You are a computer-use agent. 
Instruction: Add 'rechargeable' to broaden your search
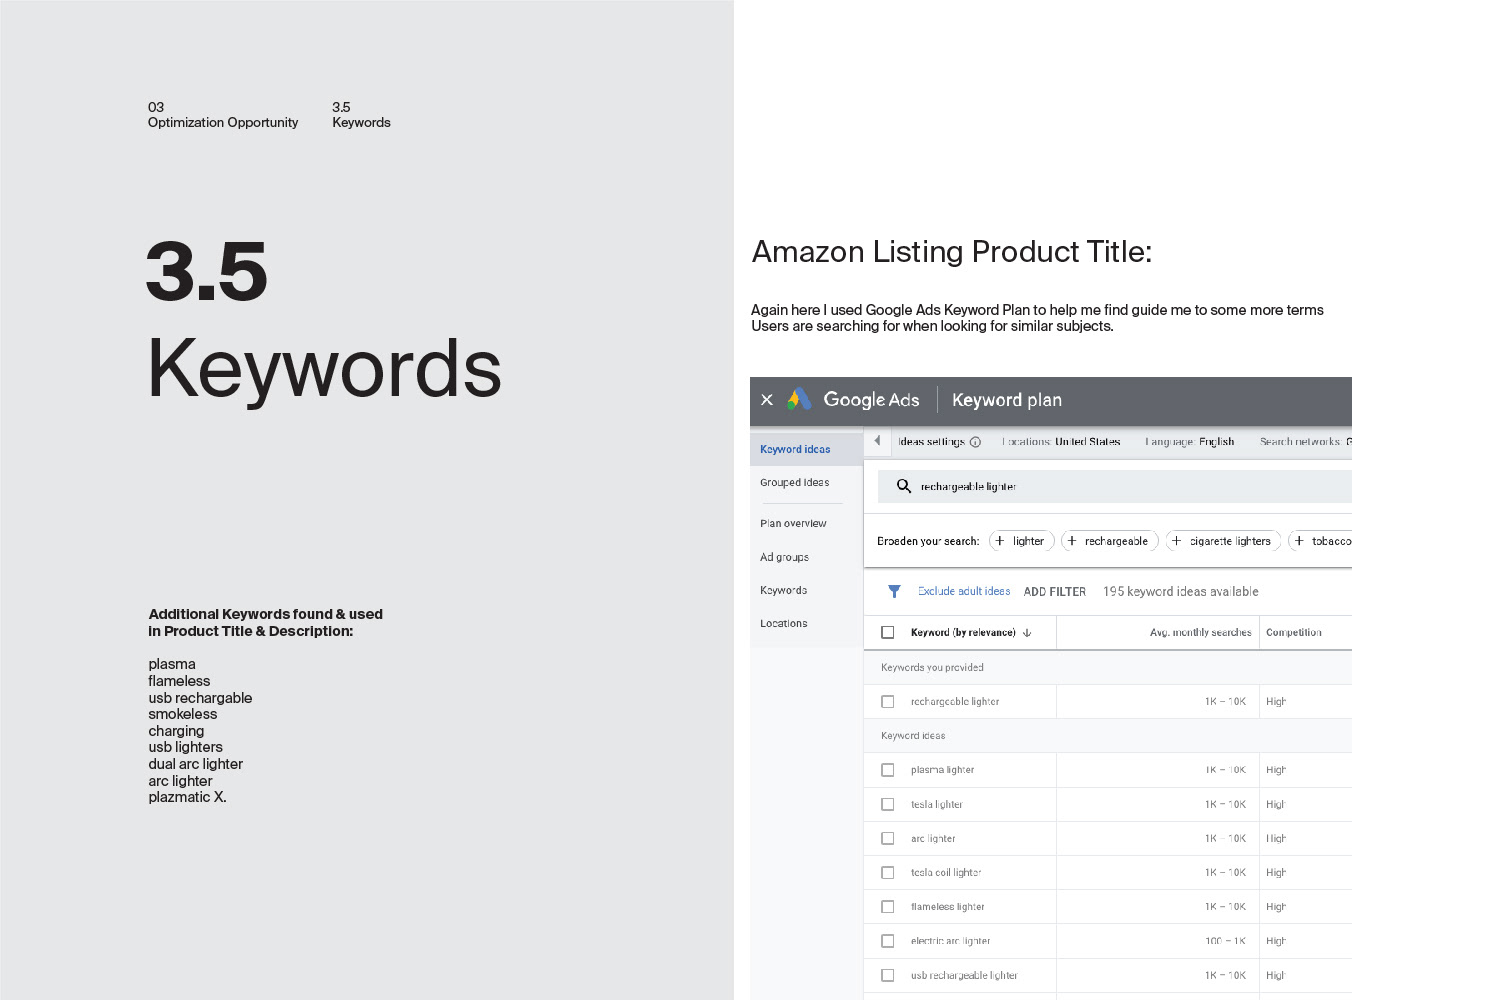pyautogui.click(x=1109, y=541)
